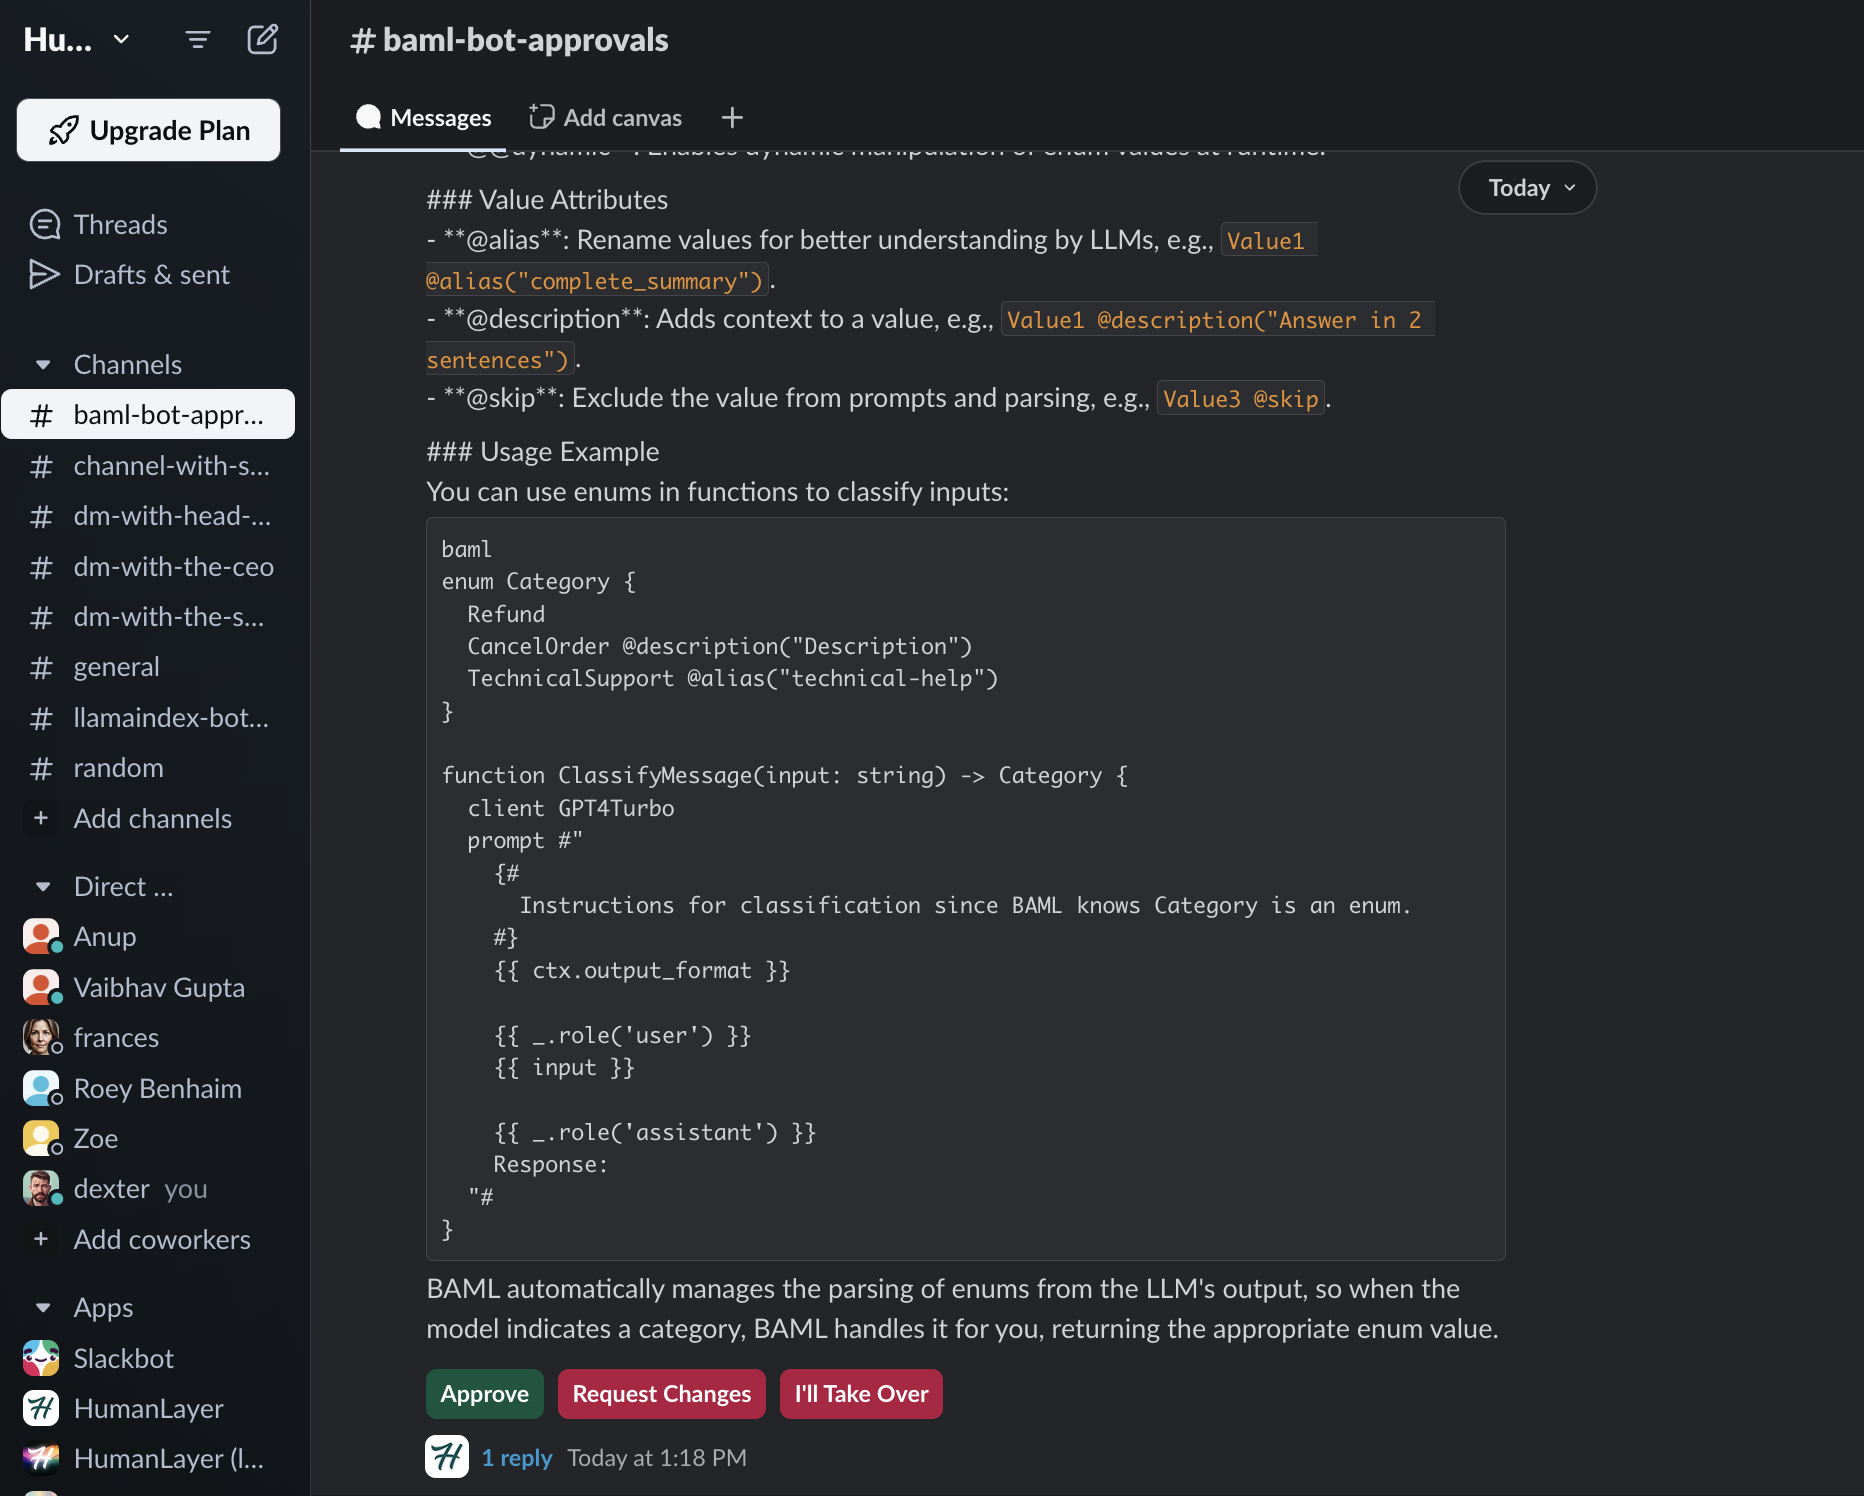Open the 1 reply thread link
Viewport: 1864px width, 1496px height.
coord(516,1458)
